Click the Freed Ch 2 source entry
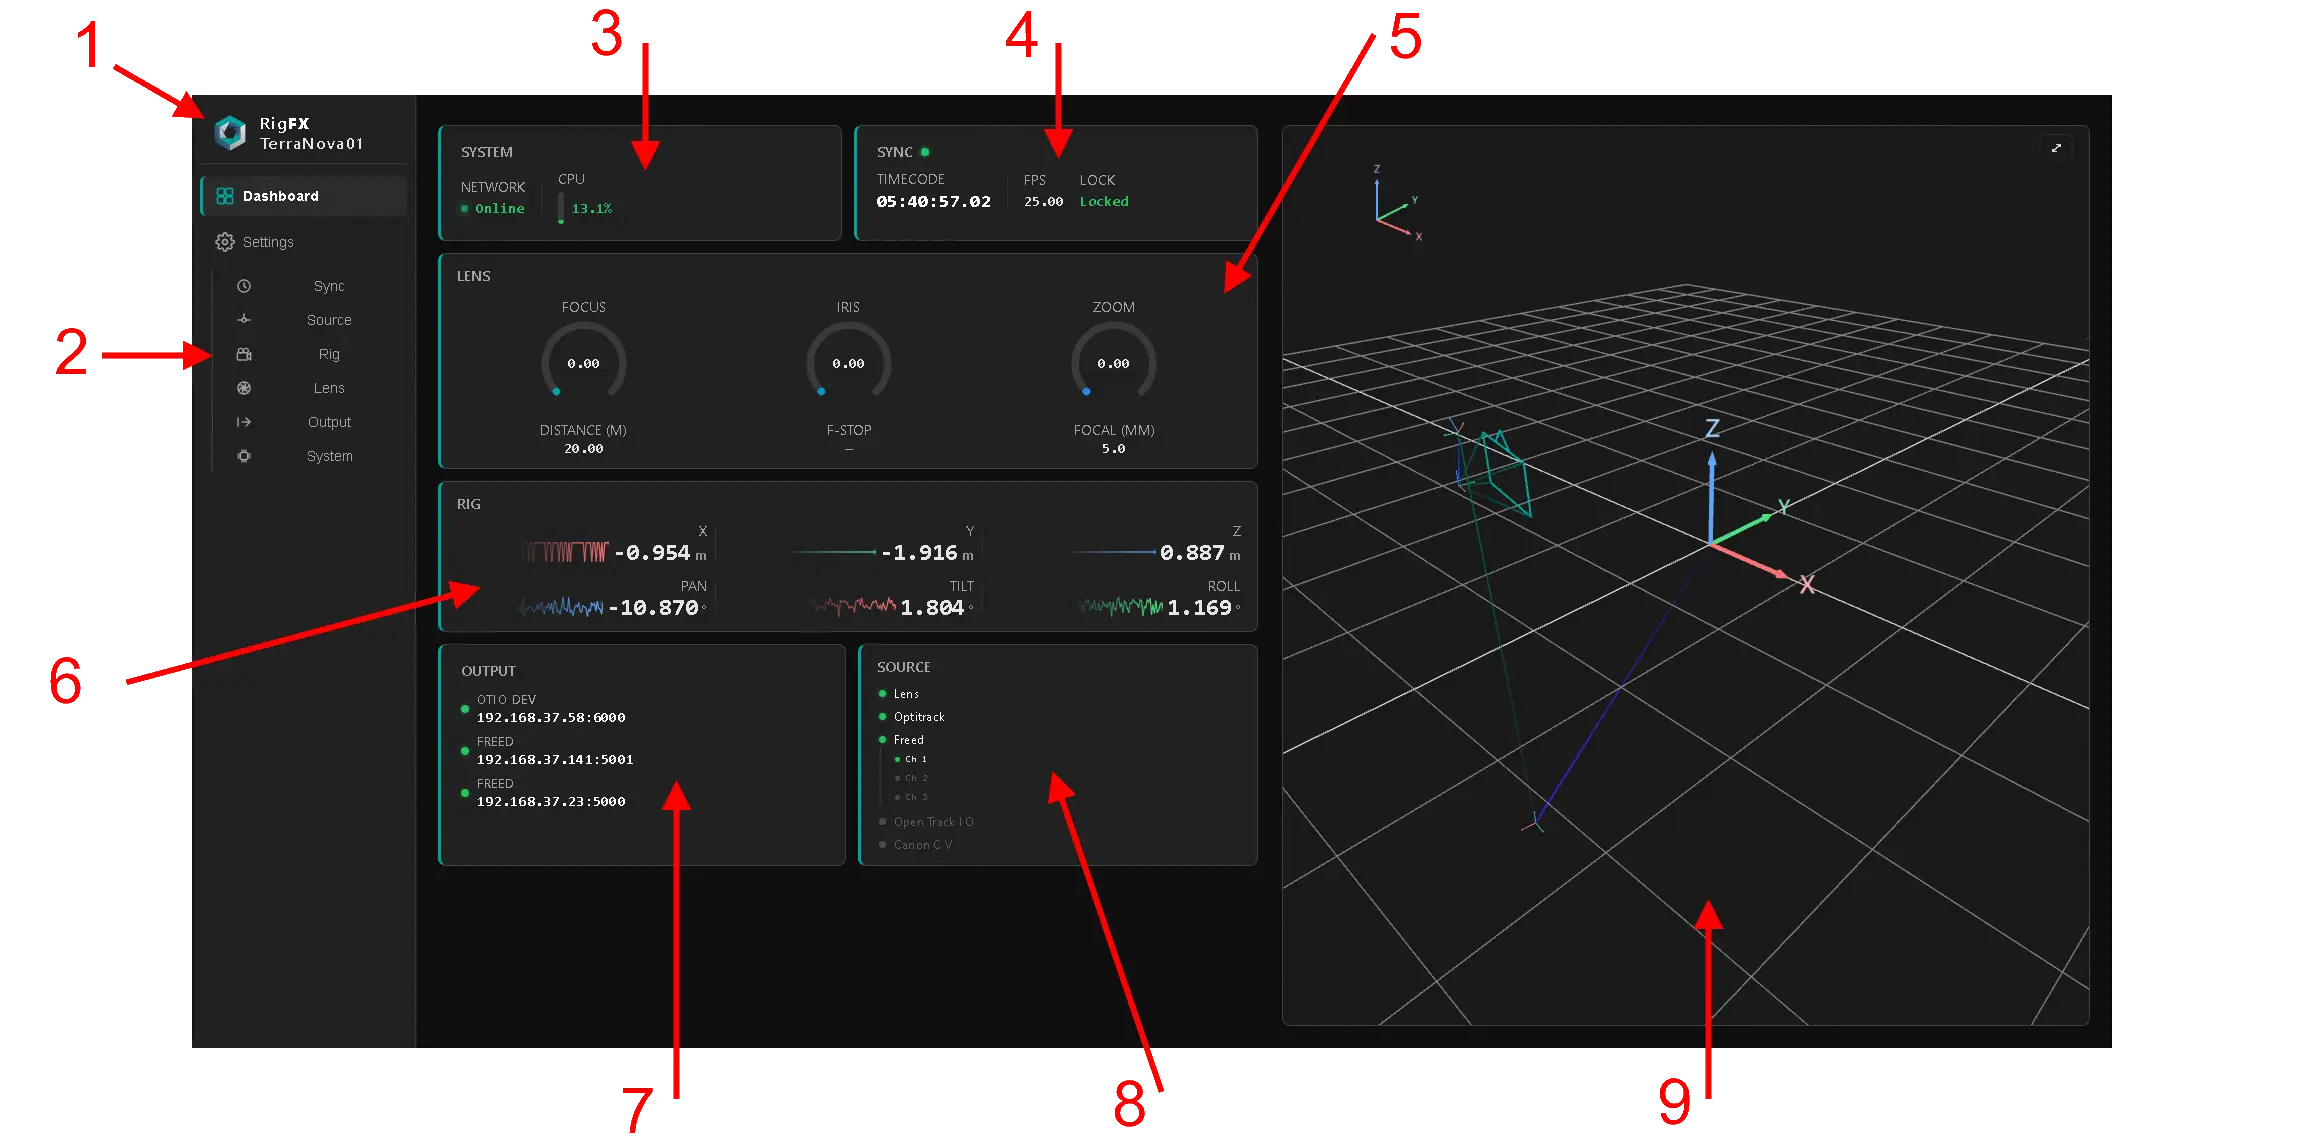Viewport: 2304px width, 1144px height. (911, 779)
